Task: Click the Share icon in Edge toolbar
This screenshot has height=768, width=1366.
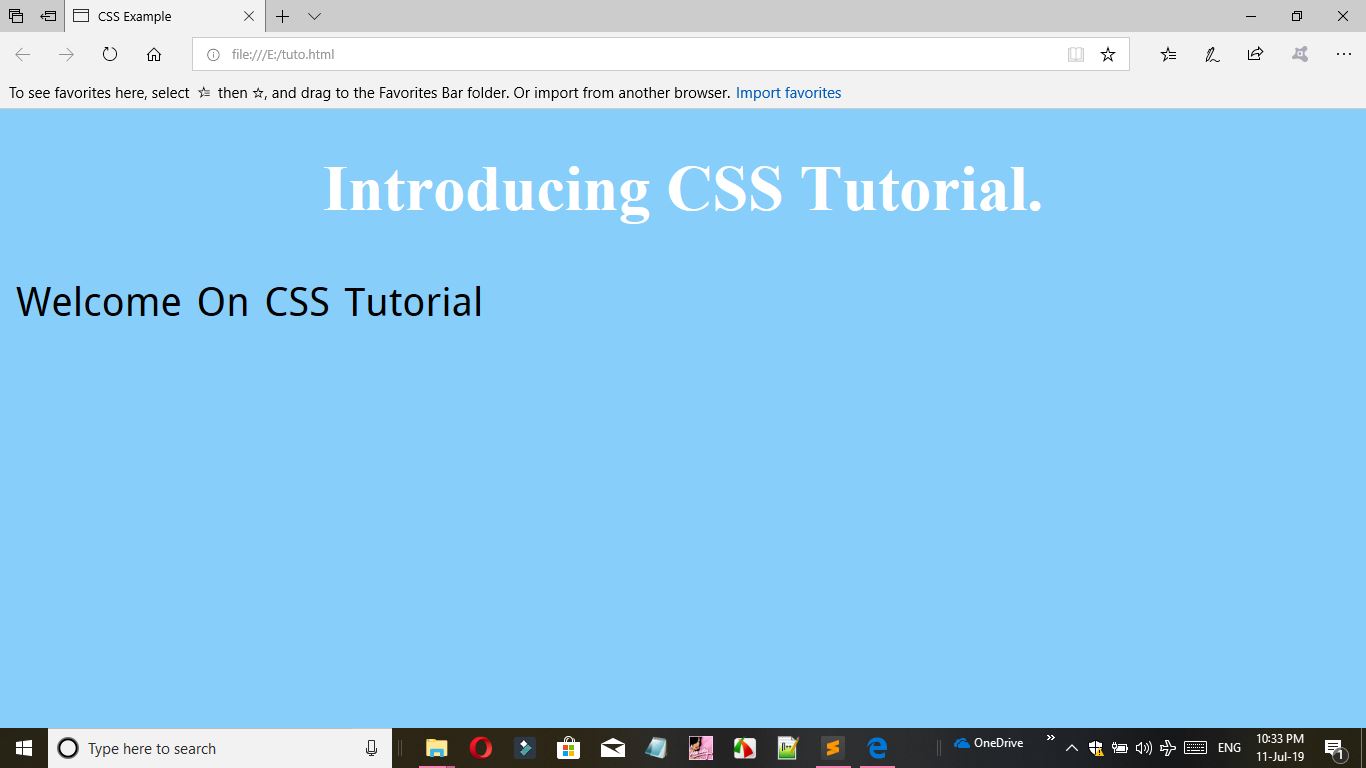Action: click(x=1255, y=55)
